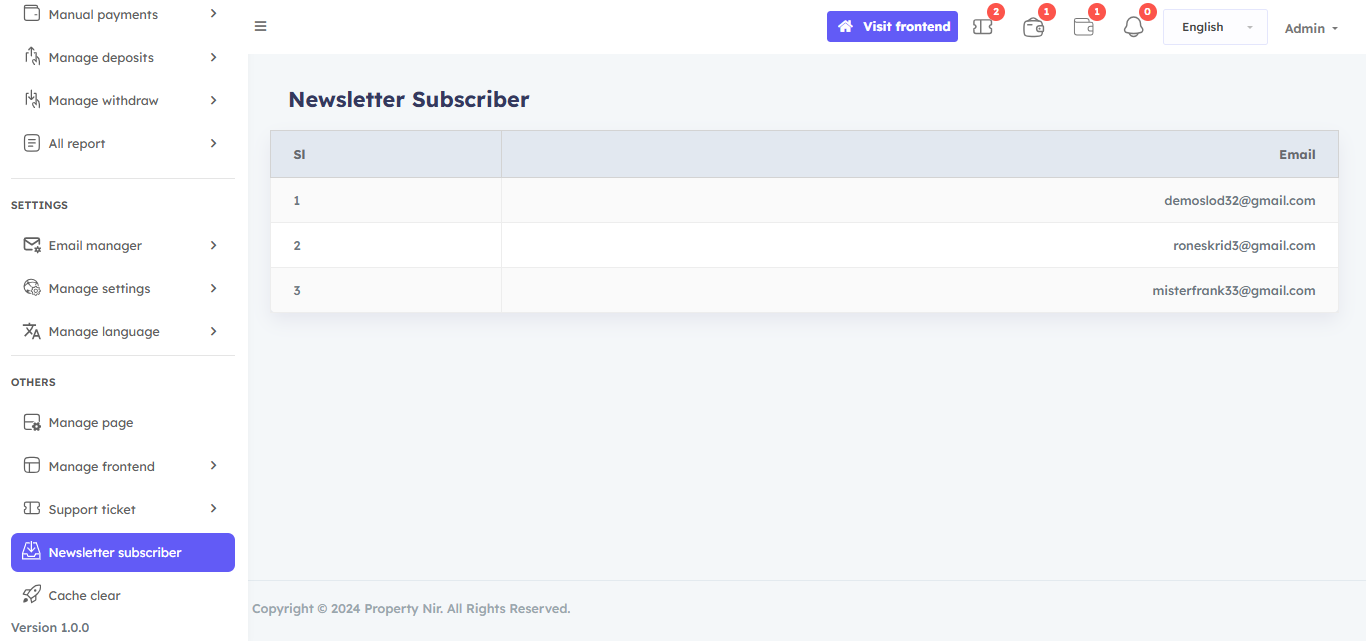This screenshot has height=641, width=1366.
Task: Click the Cache clear rocket icon
Action: 32,595
